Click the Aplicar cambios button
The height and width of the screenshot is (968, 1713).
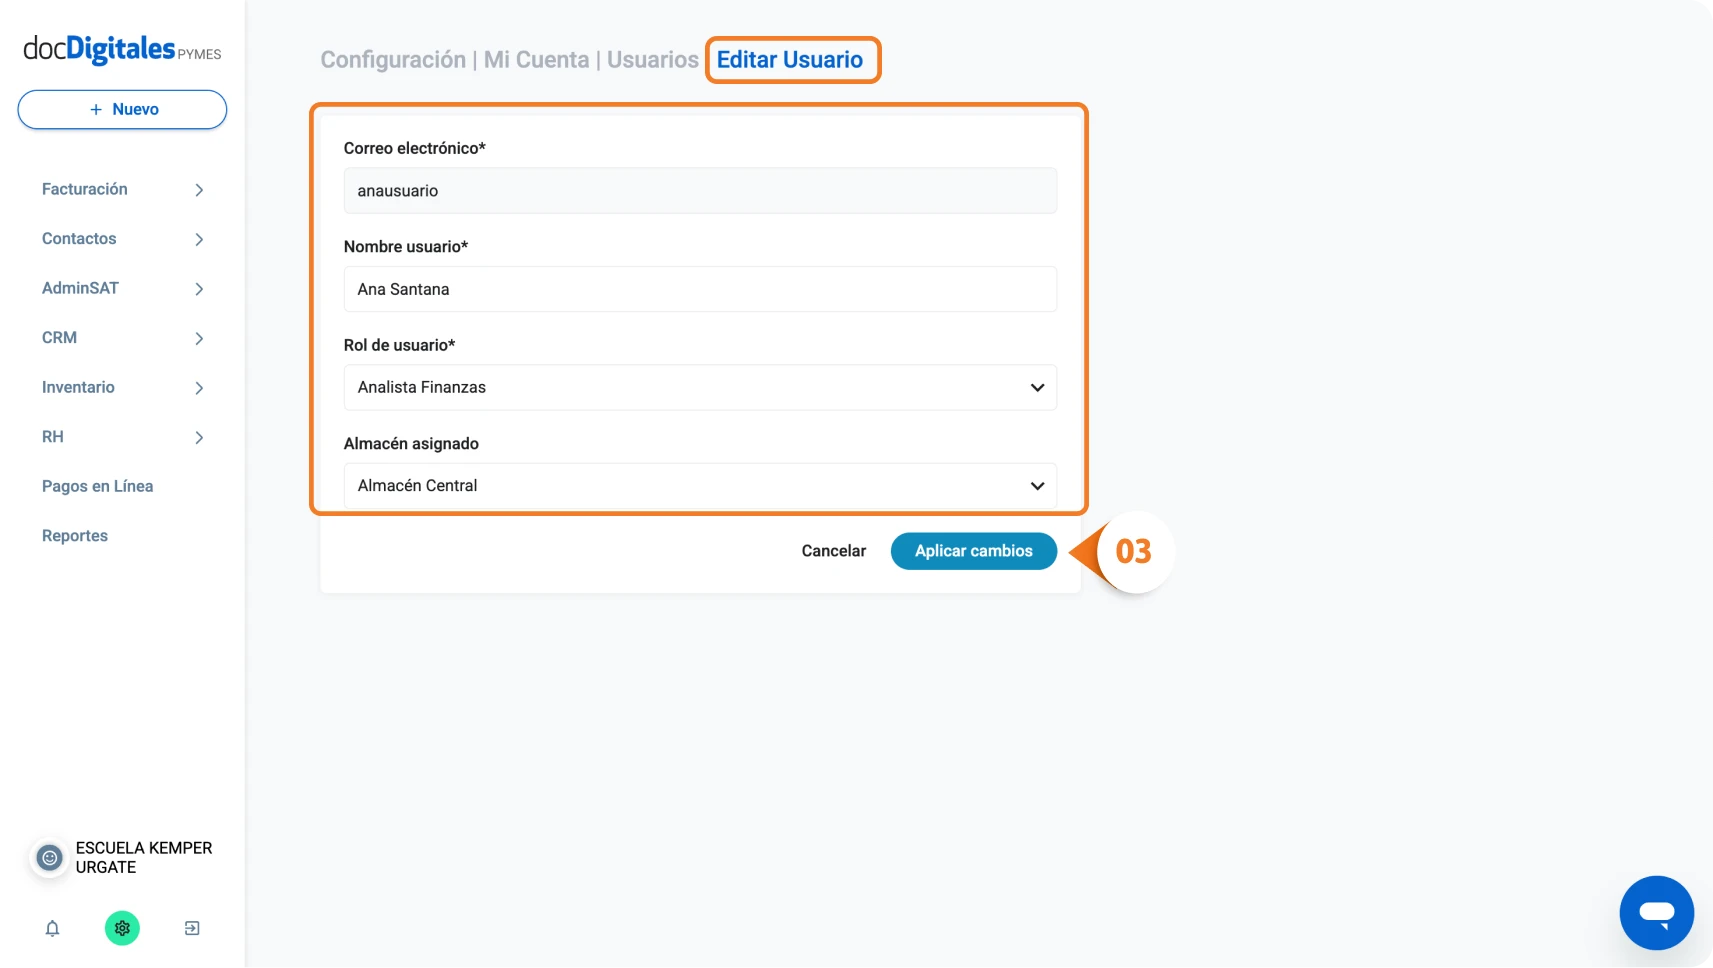tap(973, 551)
